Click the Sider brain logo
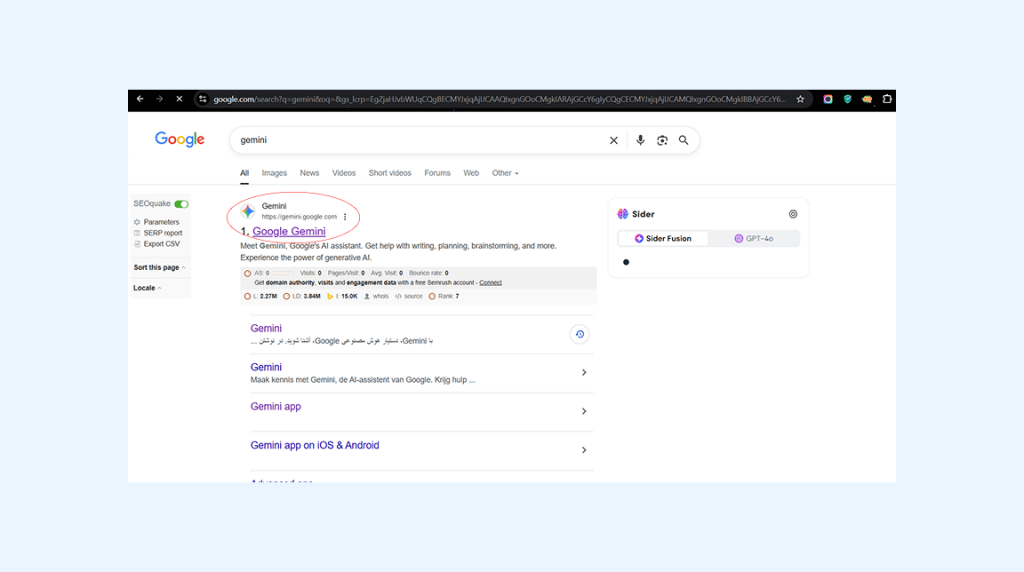This screenshot has height=572, width=1024. tap(623, 214)
